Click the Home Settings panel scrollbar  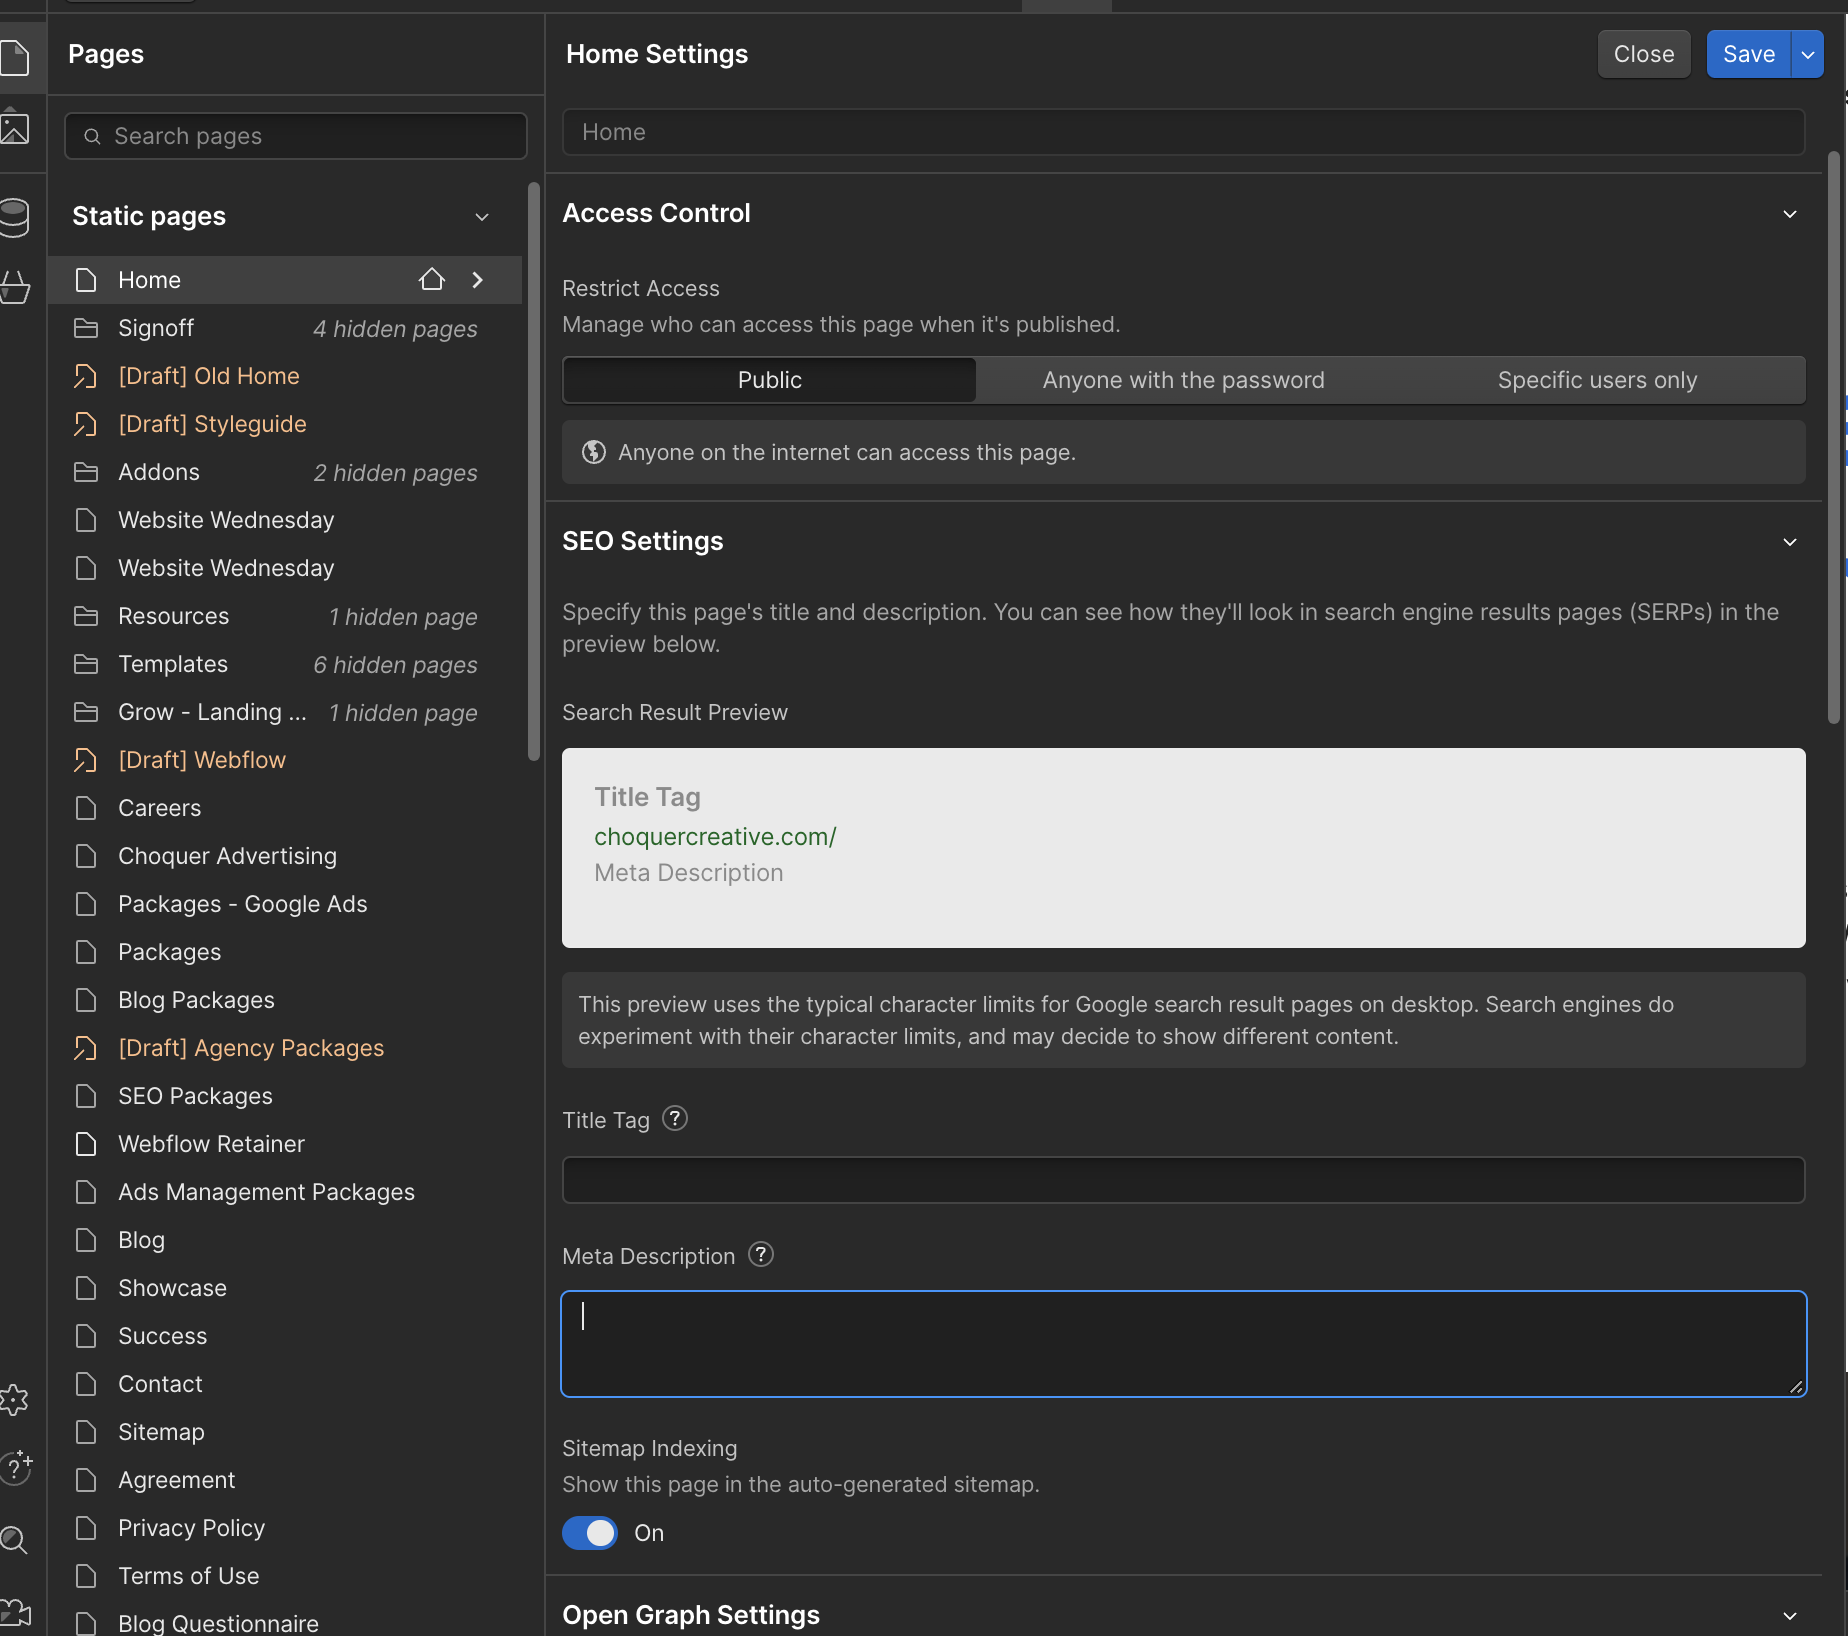pyautogui.click(x=1833, y=438)
